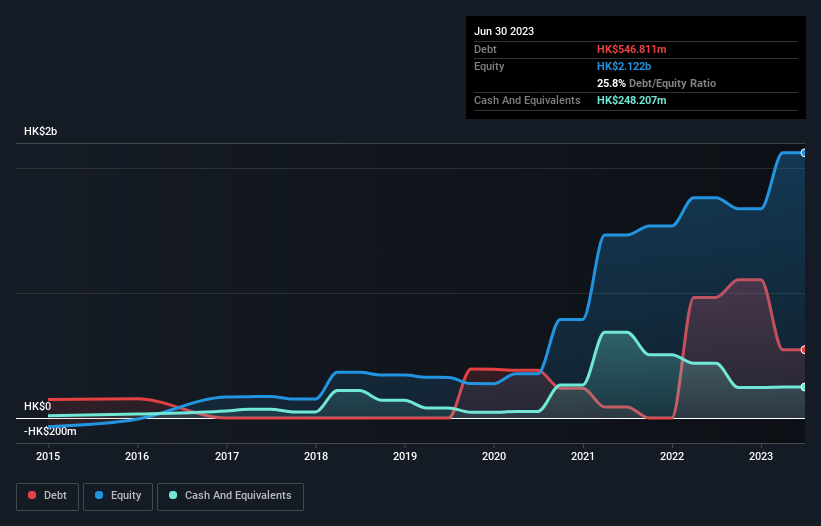Click the HK$0 y-axis label

tap(38, 407)
